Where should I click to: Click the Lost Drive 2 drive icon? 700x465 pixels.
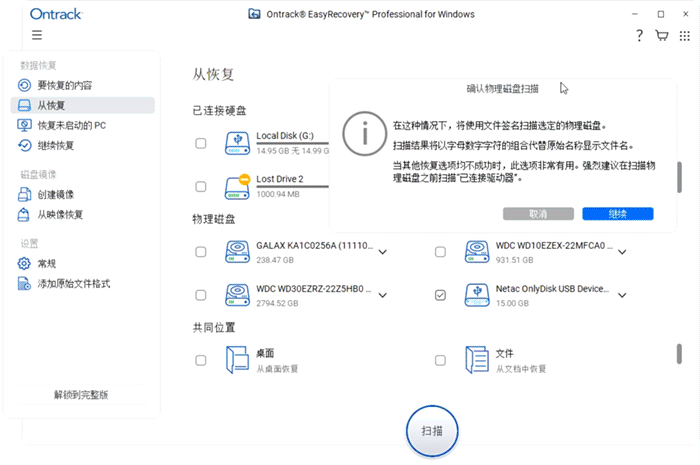237,187
